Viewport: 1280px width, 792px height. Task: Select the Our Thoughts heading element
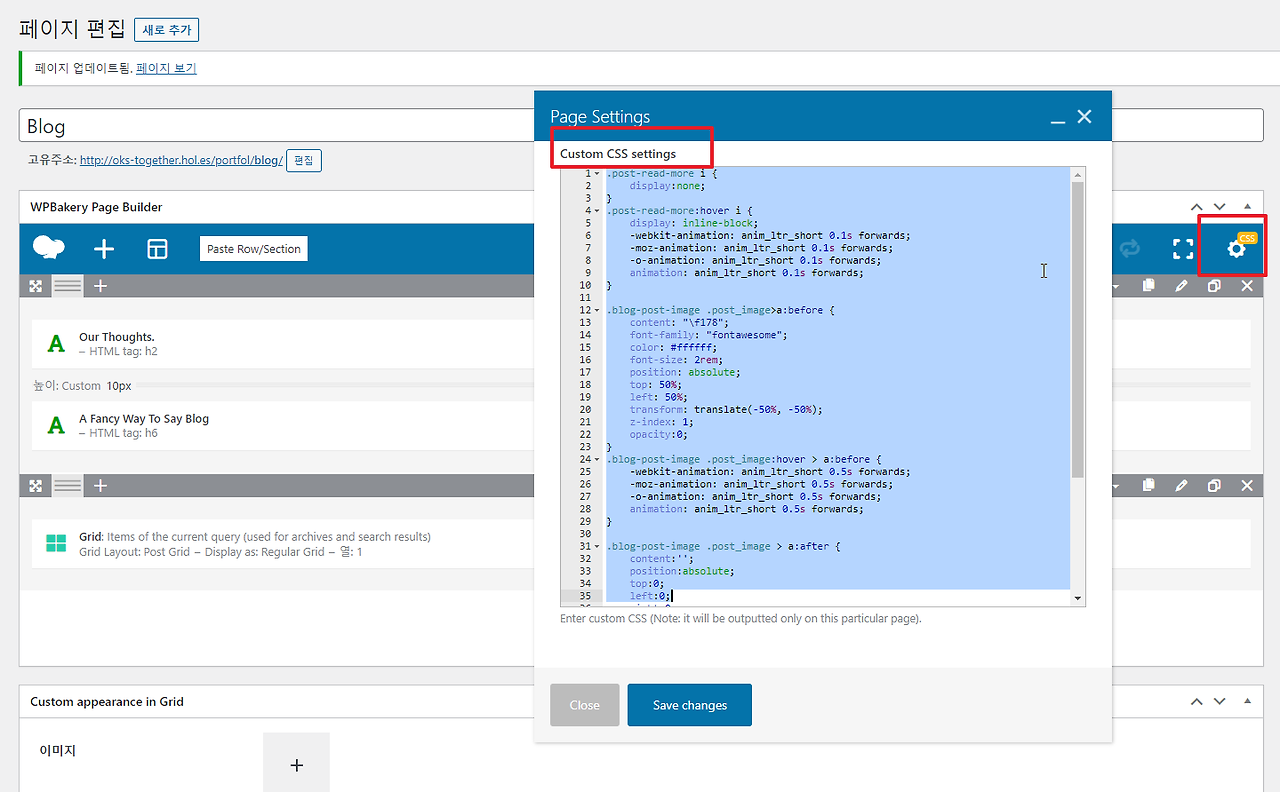[x=641, y=344]
